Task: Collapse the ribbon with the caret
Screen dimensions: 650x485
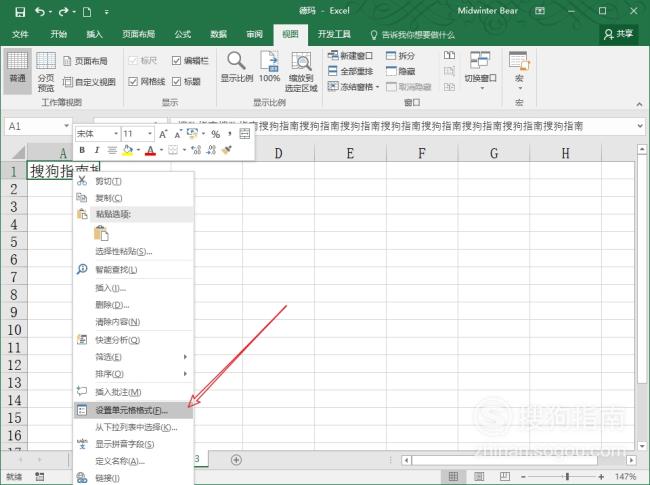Action: pos(639,104)
